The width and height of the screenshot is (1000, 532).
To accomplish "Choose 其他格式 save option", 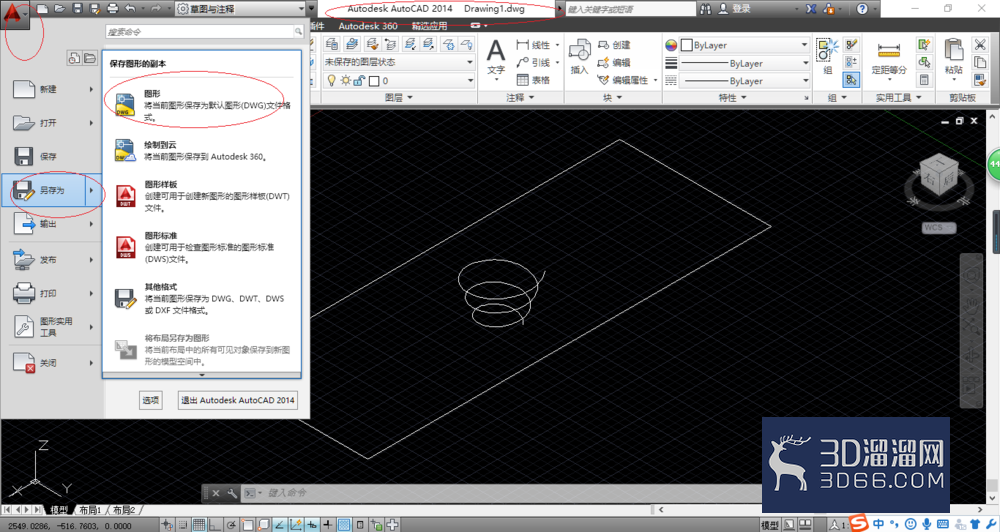I will click(x=202, y=299).
